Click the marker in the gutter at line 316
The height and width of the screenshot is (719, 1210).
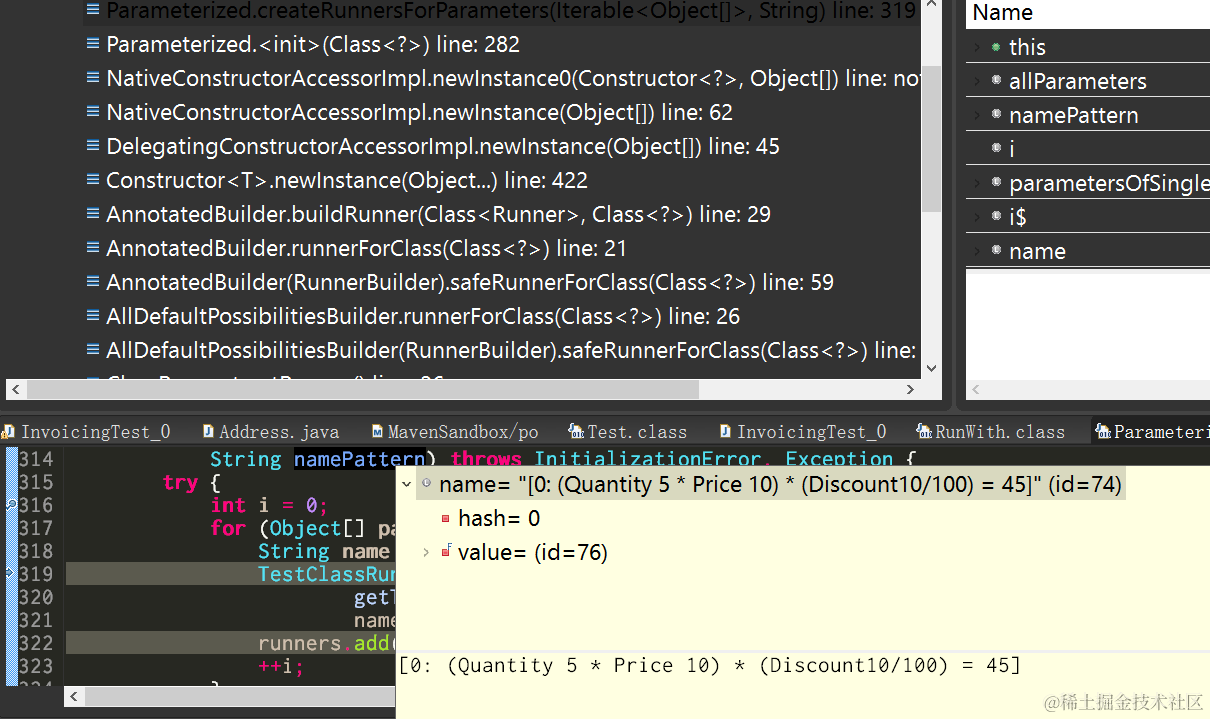click(x=10, y=506)
